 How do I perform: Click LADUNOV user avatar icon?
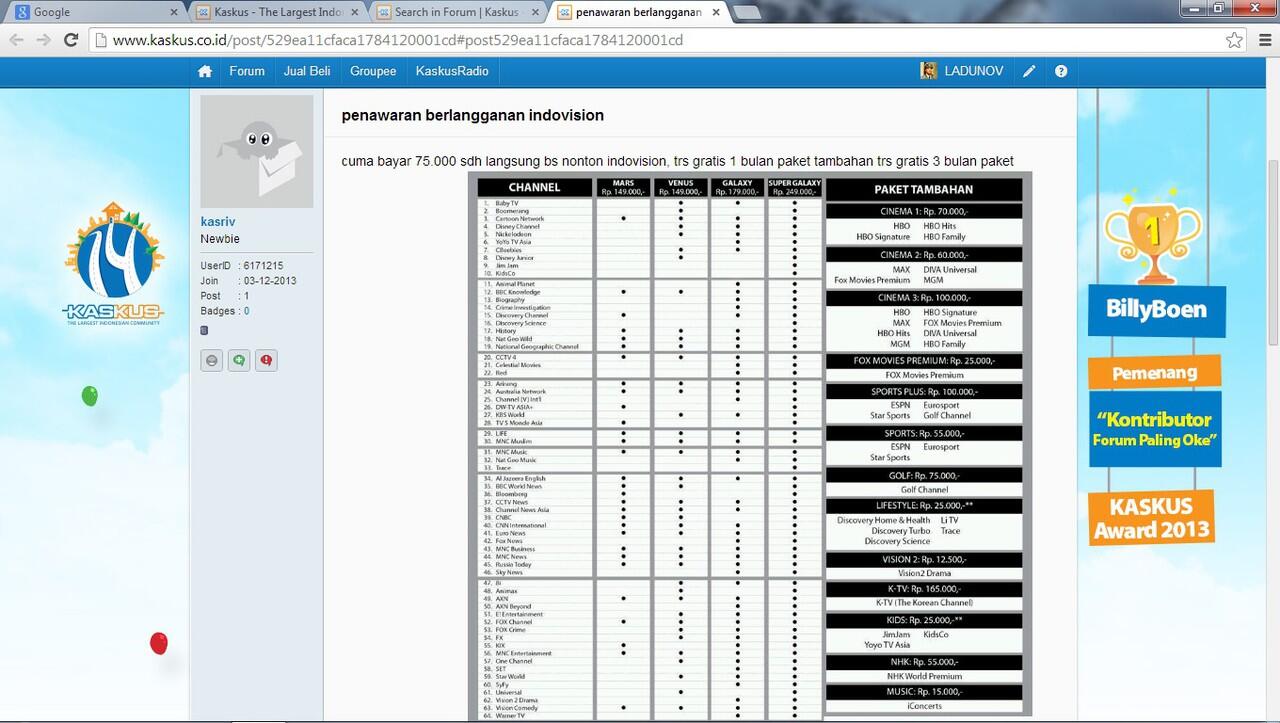(929, 71)
